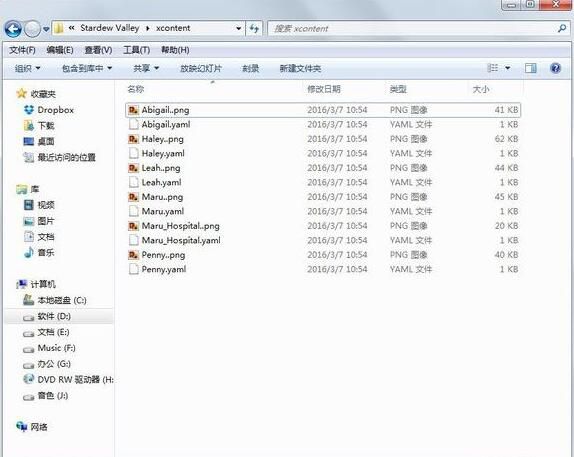Select 库 in the navigation pane
Viewport: 574px width, 457px height.
[x=34, y=189]
